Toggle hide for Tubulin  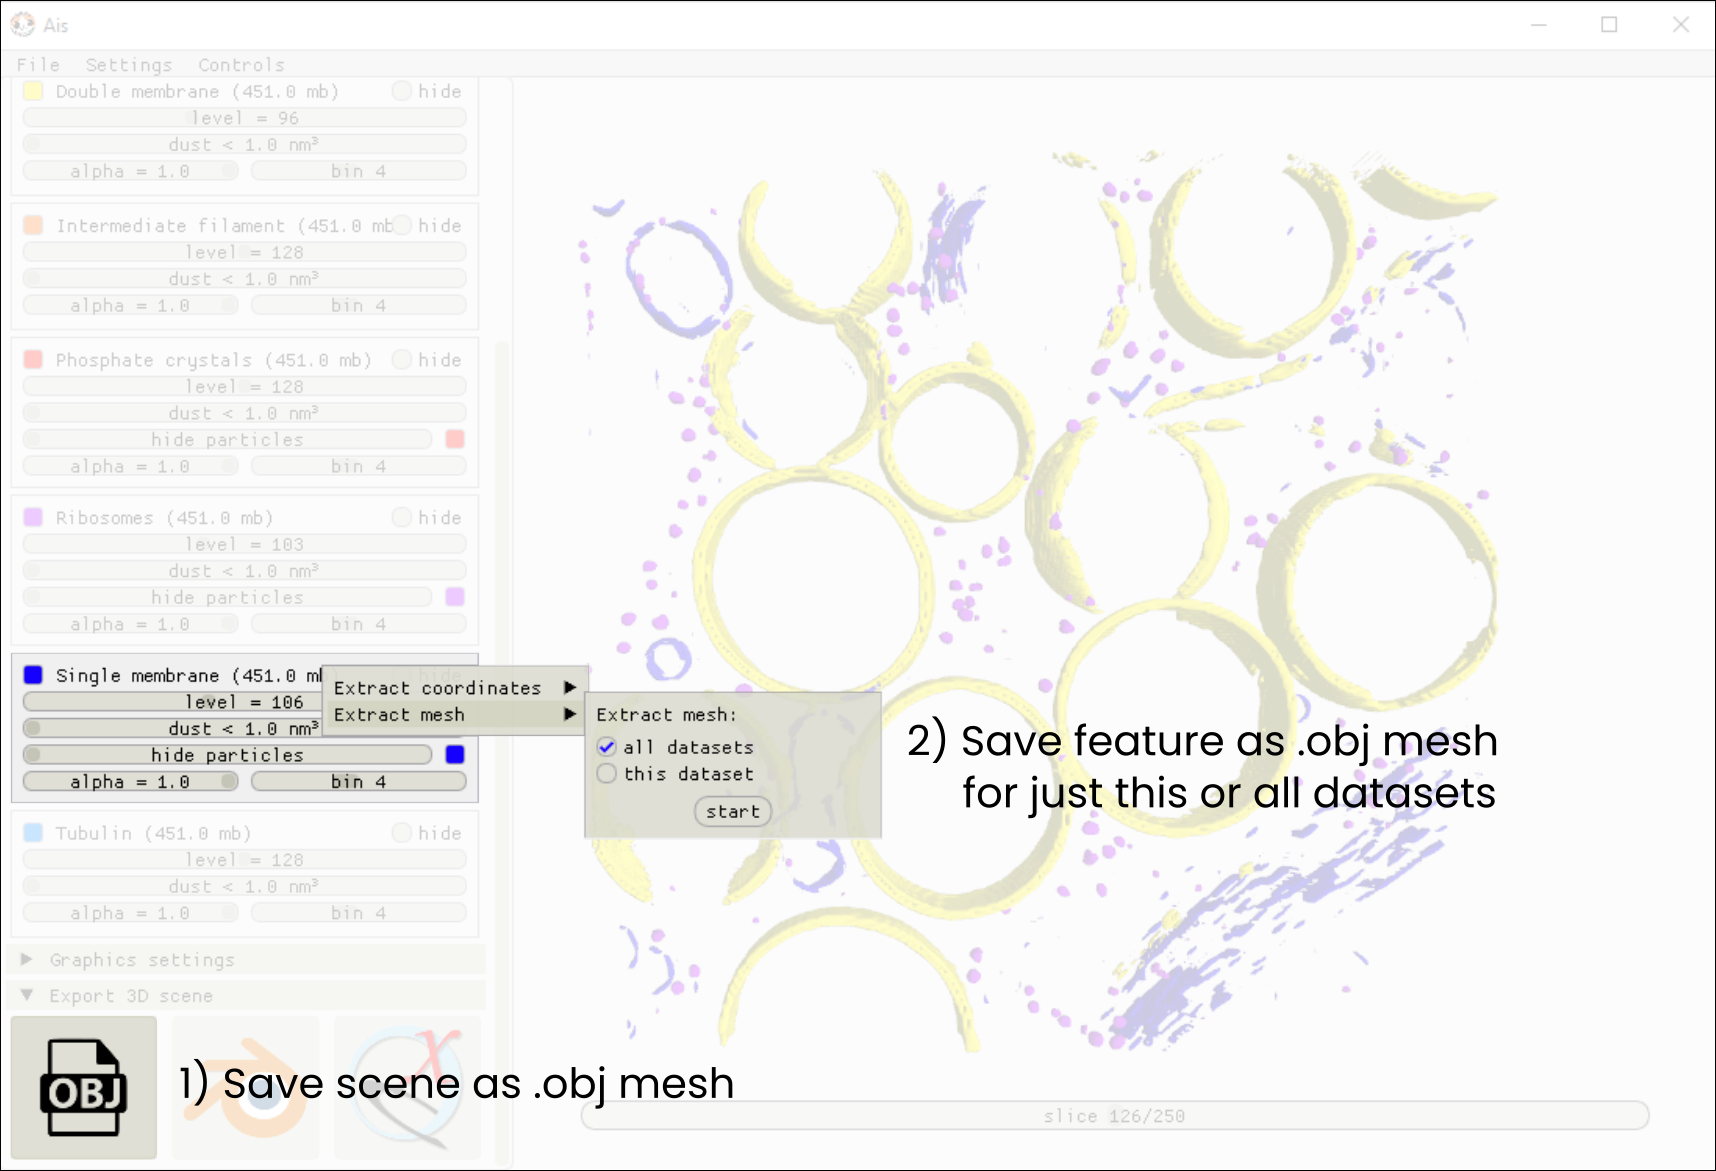(x=402, y=833)
